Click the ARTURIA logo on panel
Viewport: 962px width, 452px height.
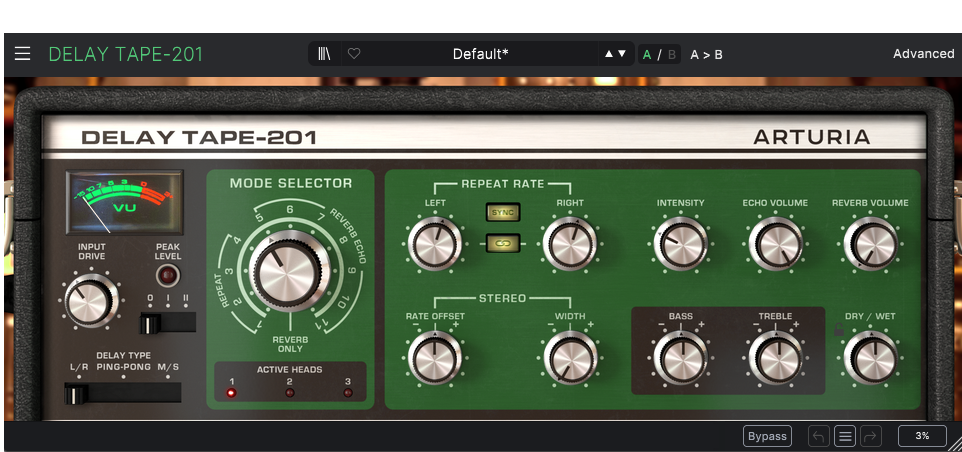(x=812, y=137)
